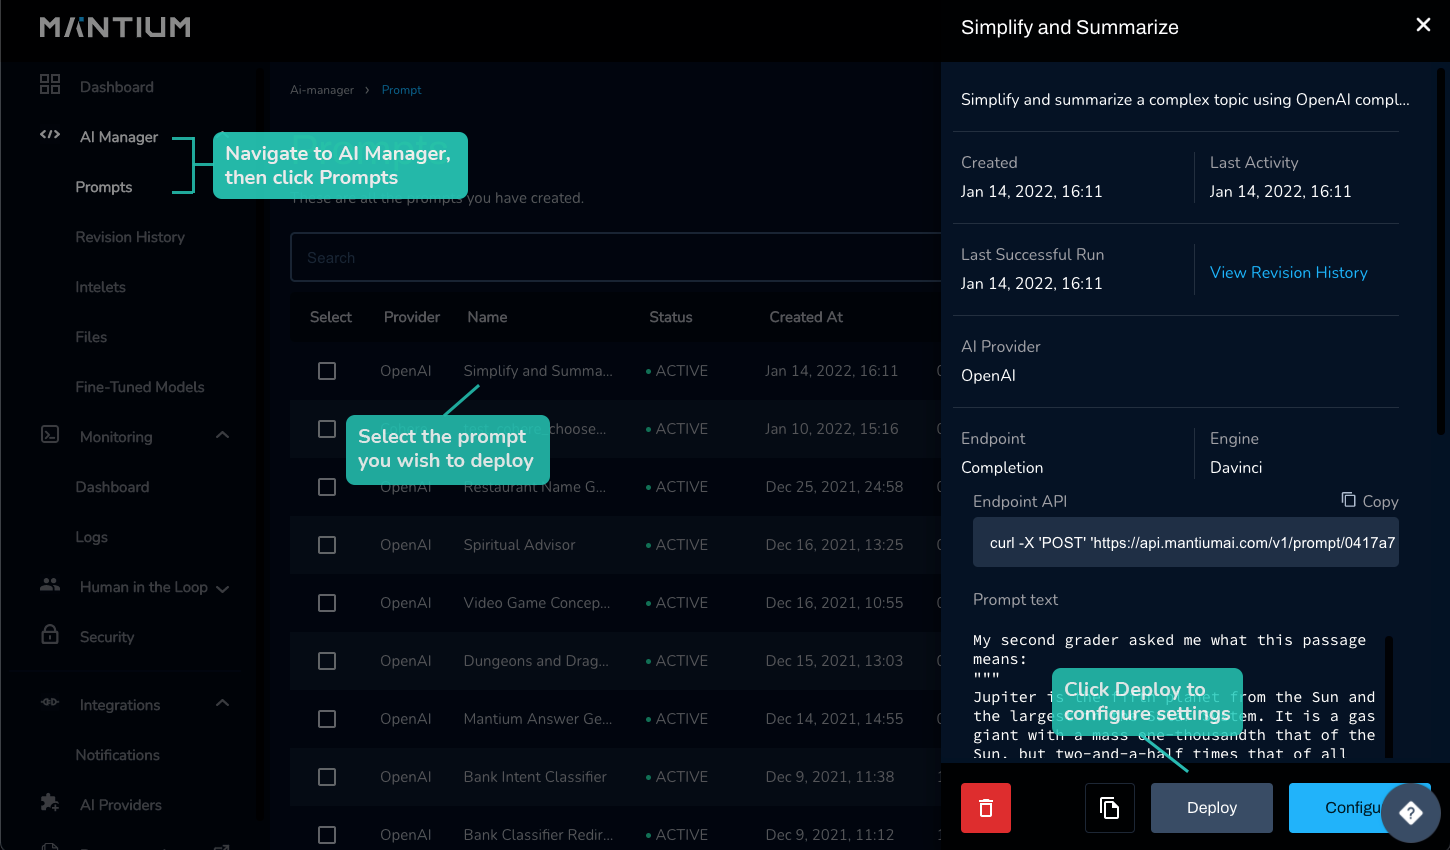Click the duplicate prompt icon button
Viewport: 1450px width, 850px height.
pos(1110,808)
